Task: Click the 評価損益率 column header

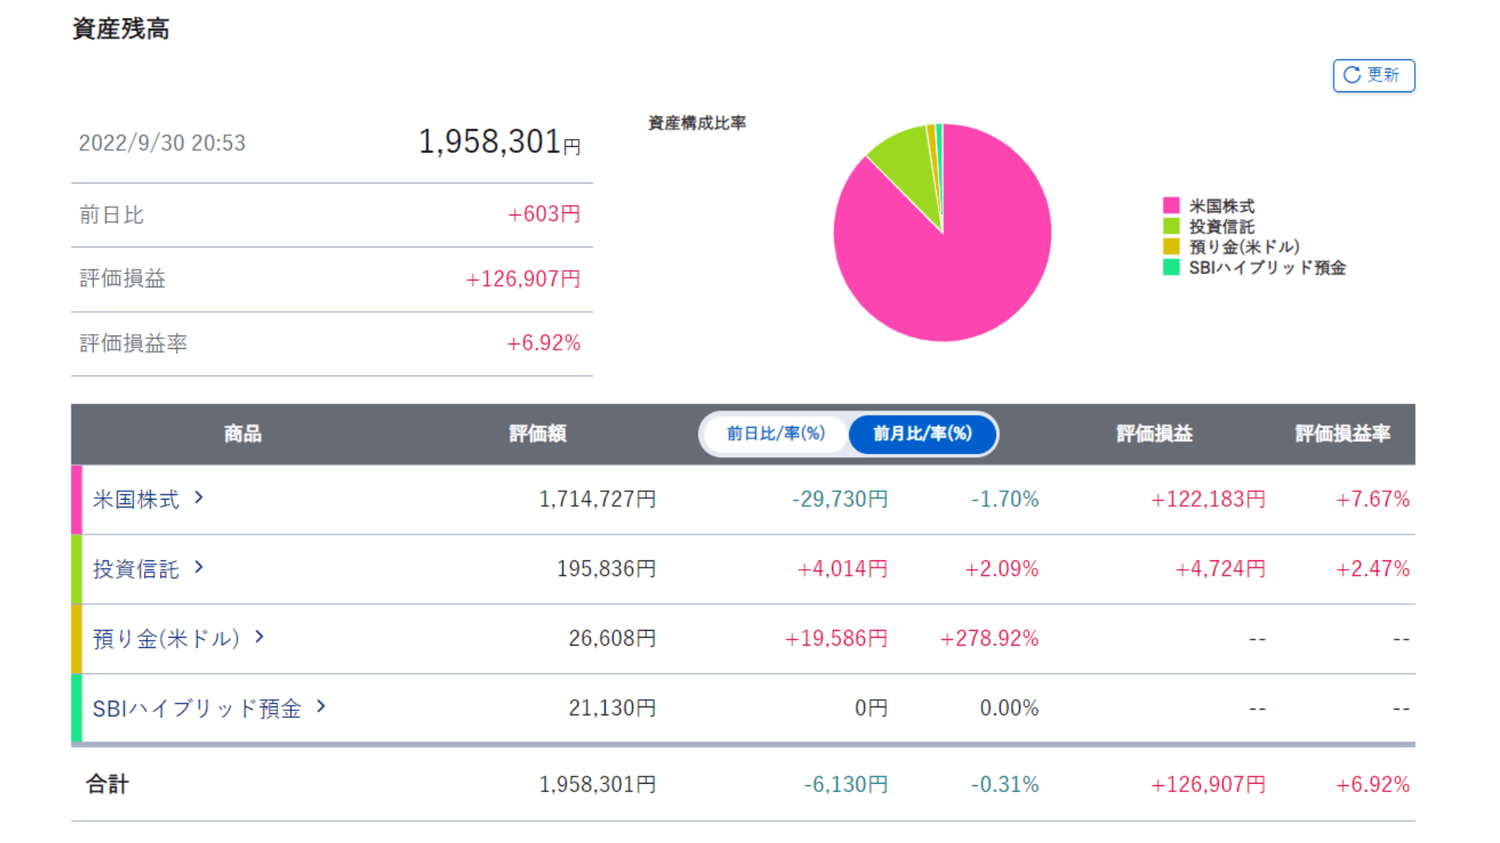Action: (1342, 434)
